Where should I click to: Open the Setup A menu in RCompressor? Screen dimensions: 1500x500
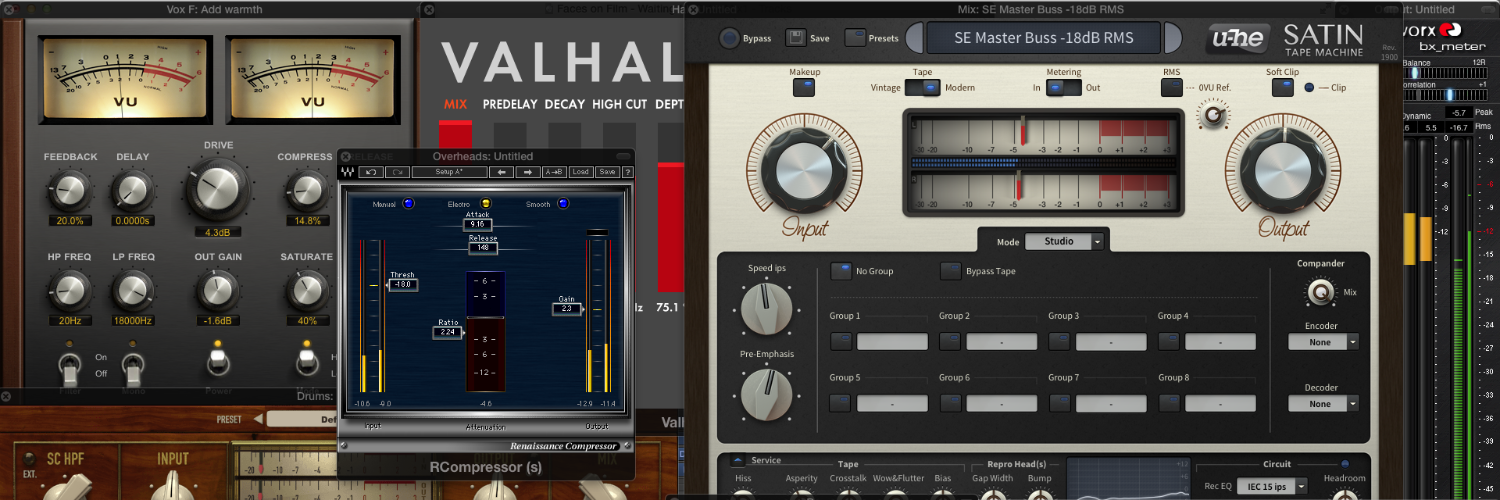[448, 172]
